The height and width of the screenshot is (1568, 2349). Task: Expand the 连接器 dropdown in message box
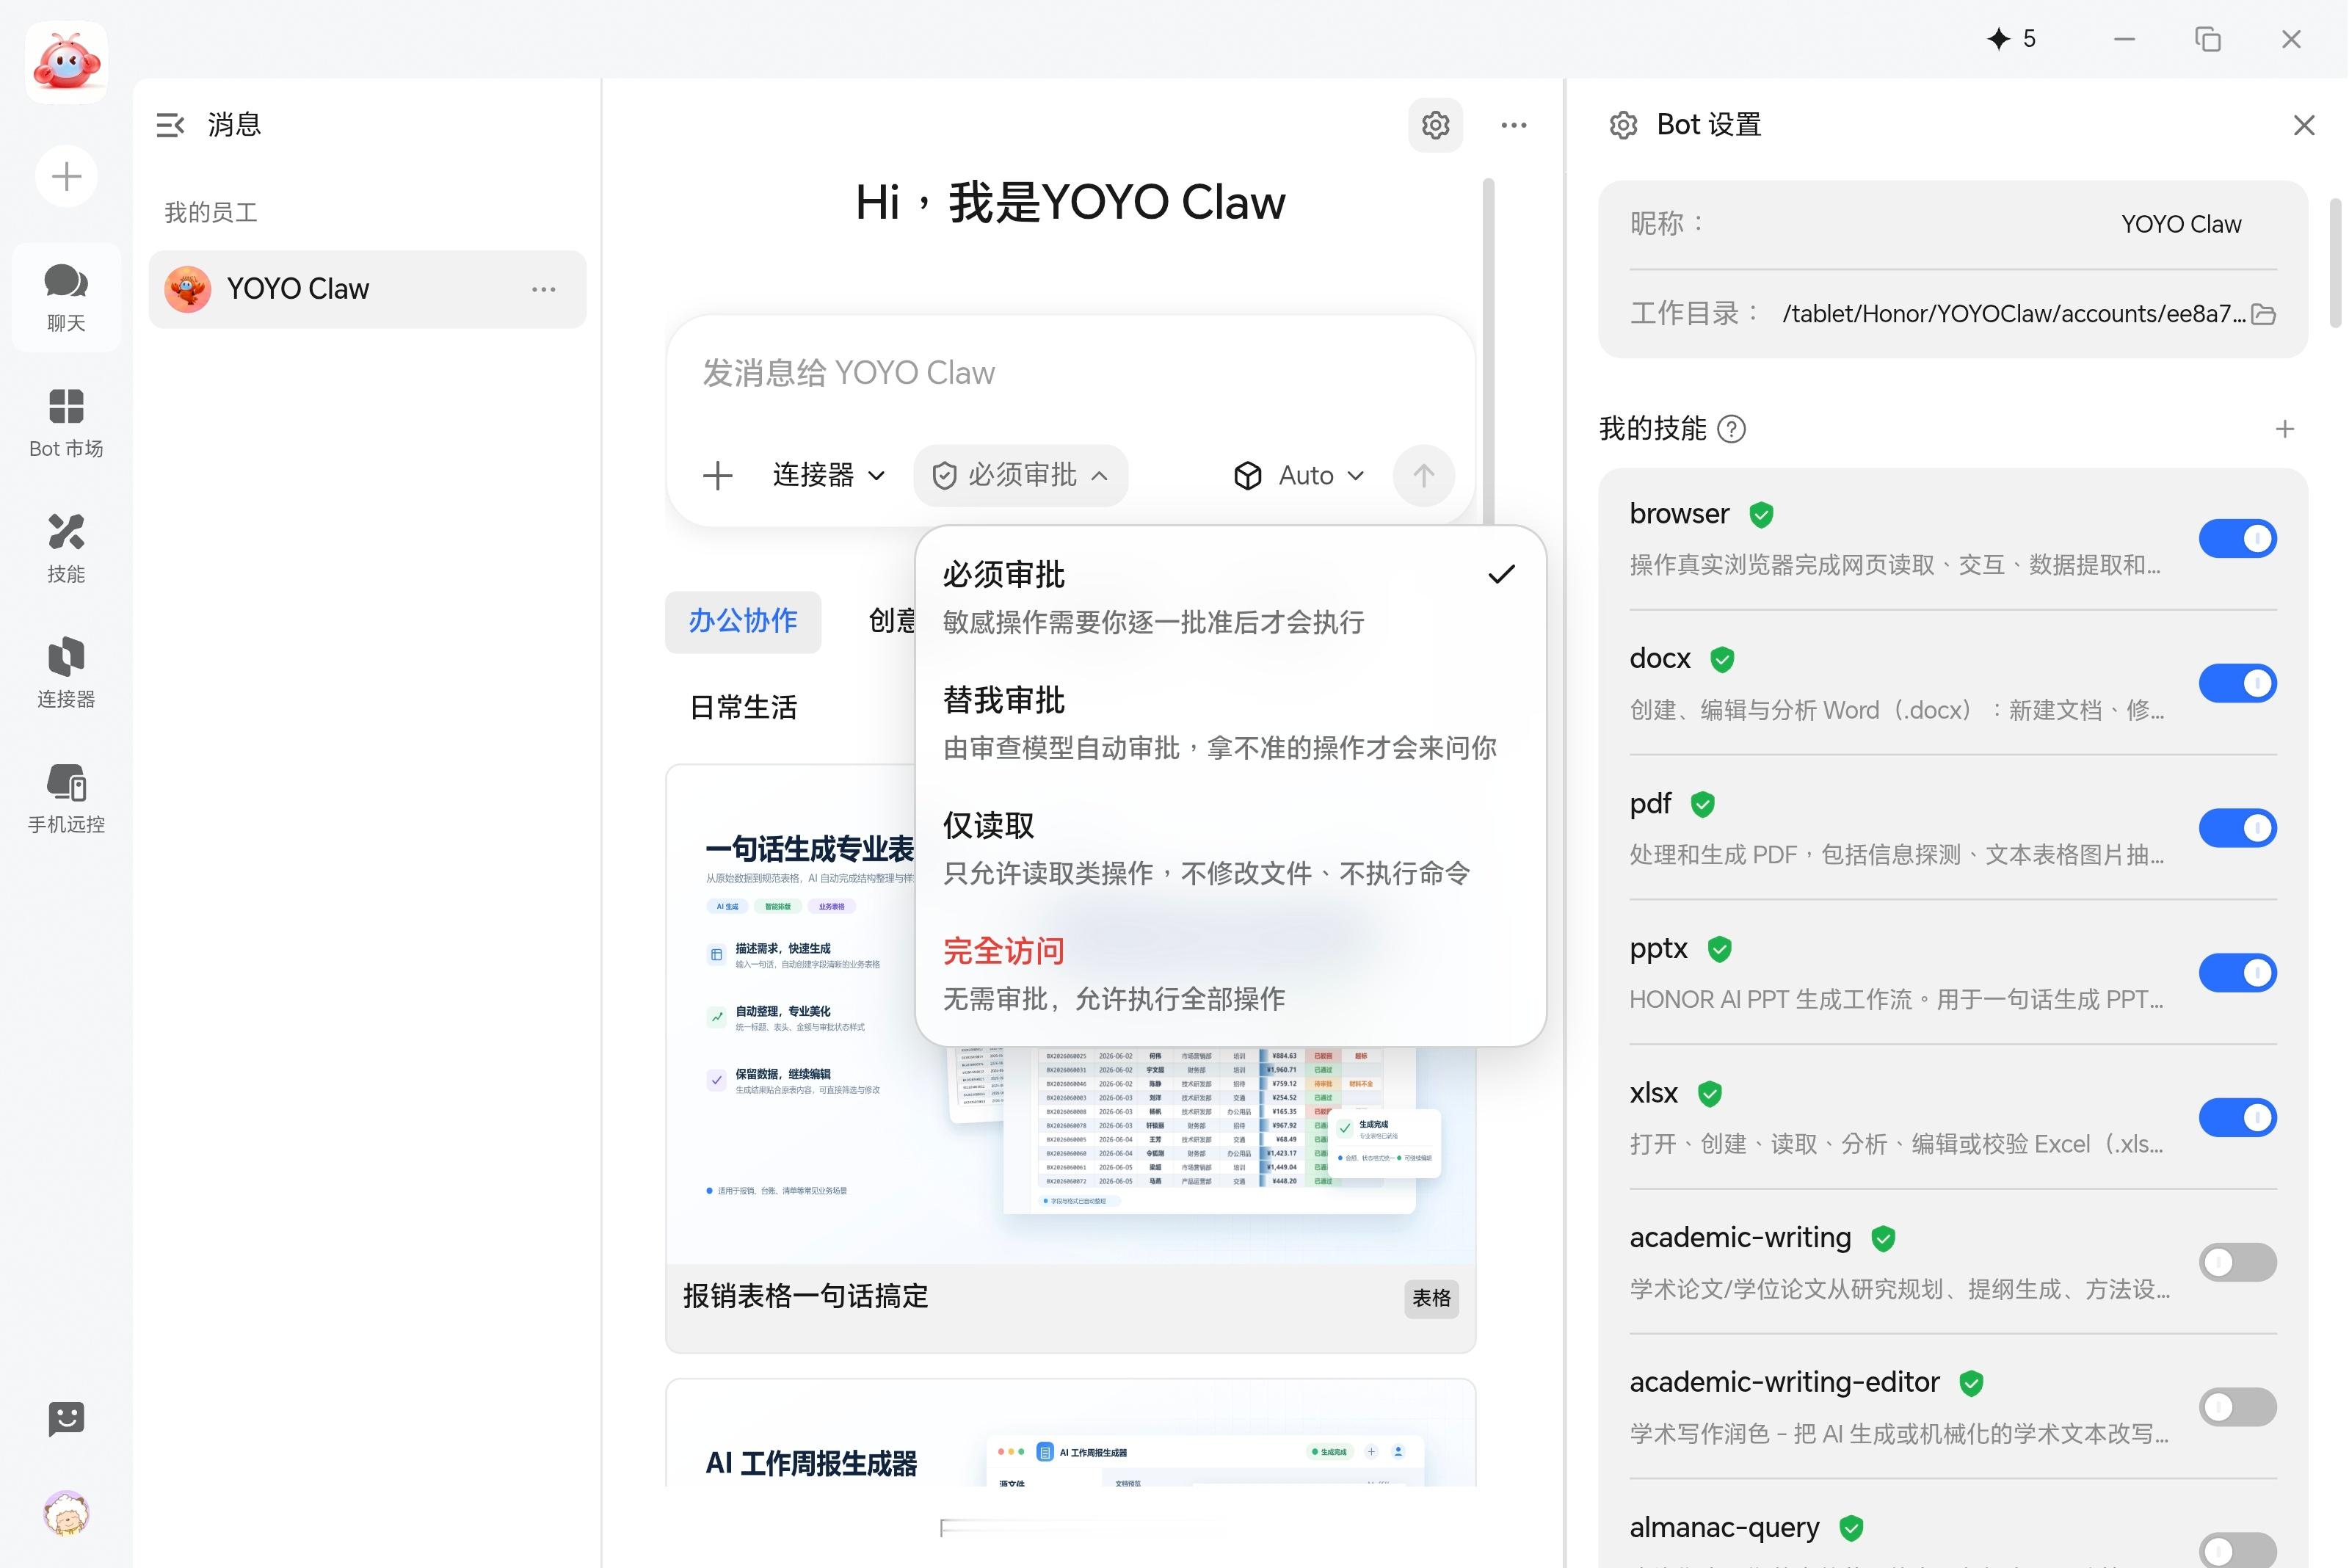[x=829, y=475]
